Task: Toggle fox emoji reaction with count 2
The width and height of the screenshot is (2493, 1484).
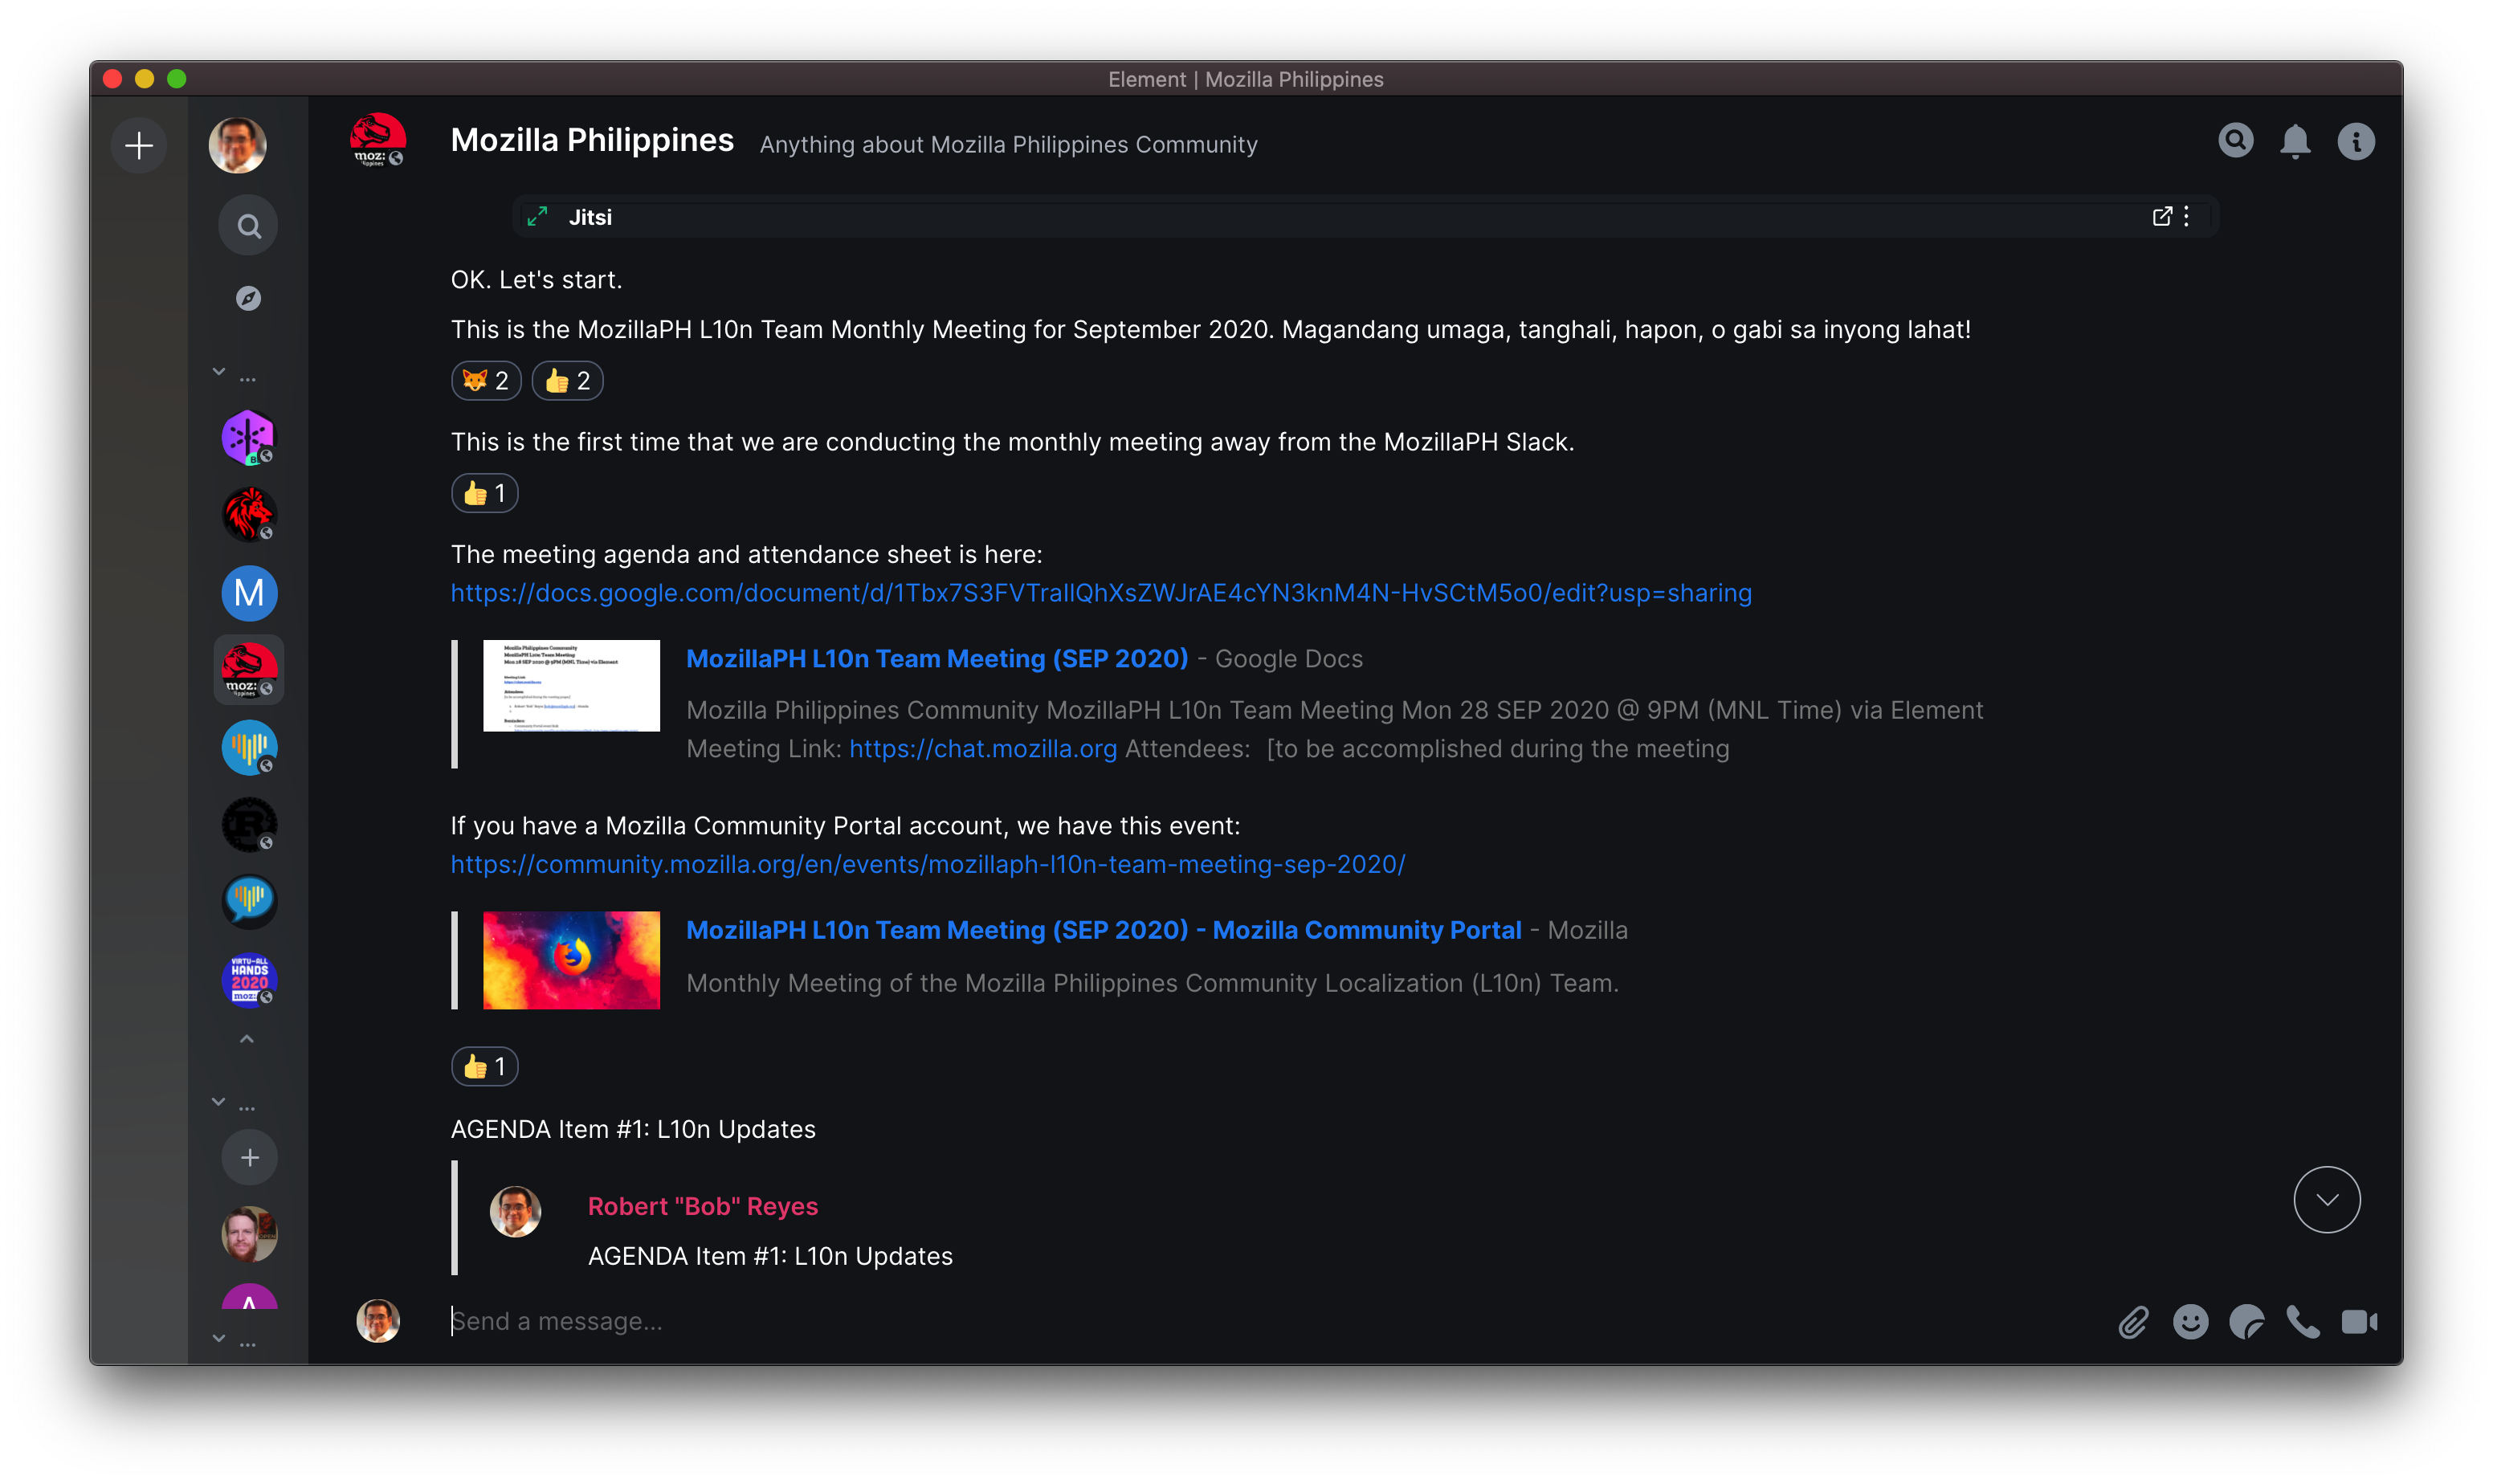Action: pos(486,381)
